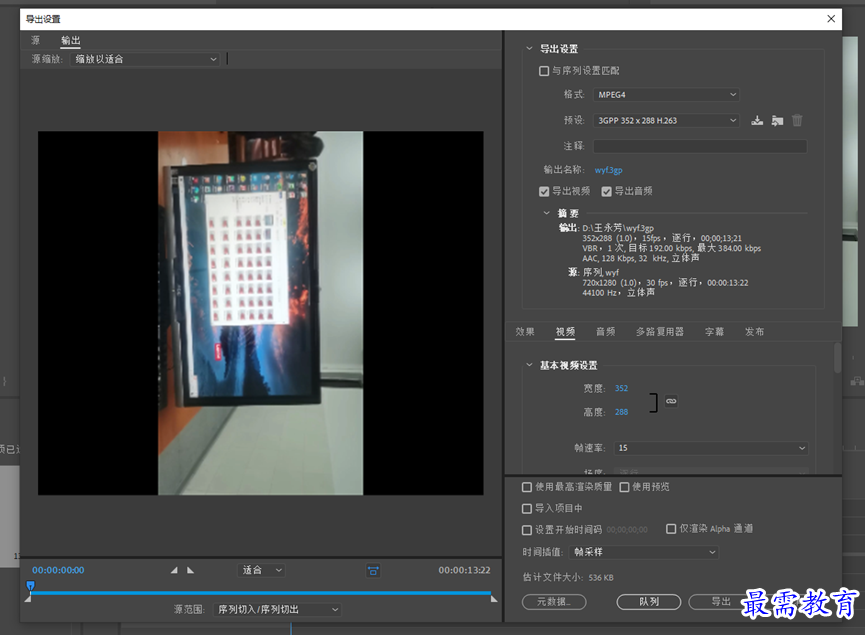Click the import preset icon

[x=777, y=120]
